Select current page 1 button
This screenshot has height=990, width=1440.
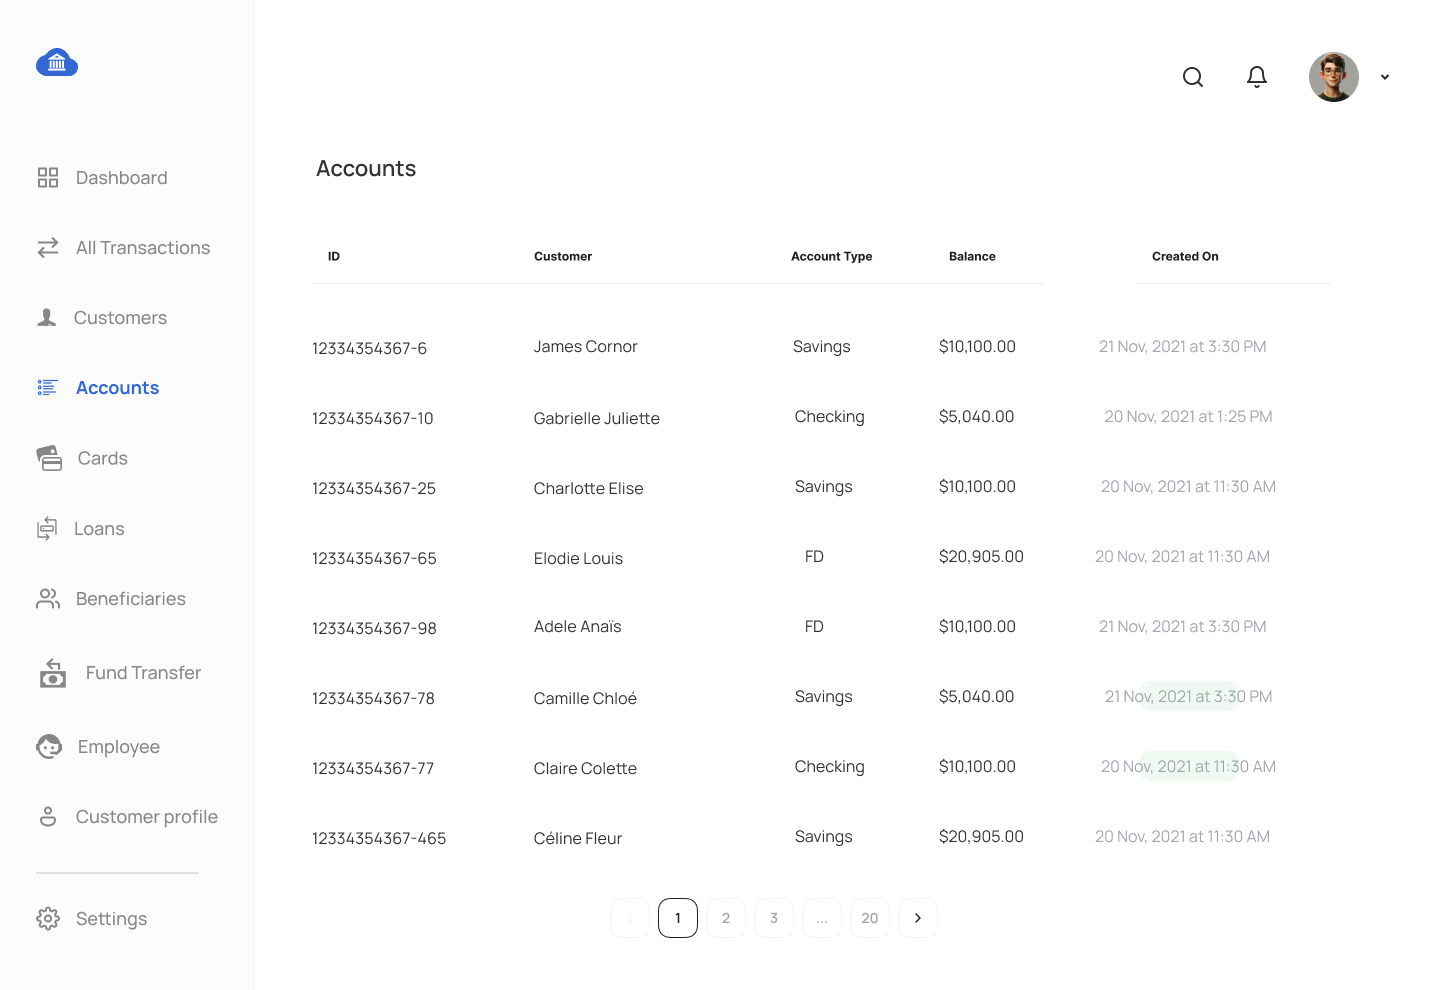[678, 918]
